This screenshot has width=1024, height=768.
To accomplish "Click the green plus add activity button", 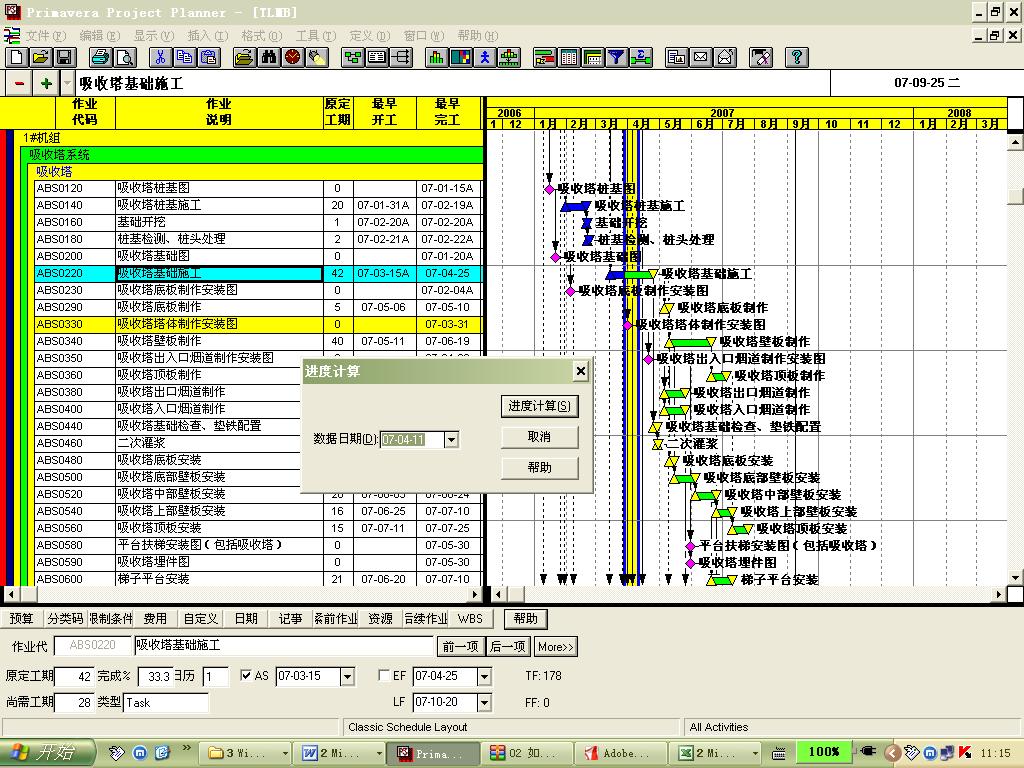I will [46, 84].
